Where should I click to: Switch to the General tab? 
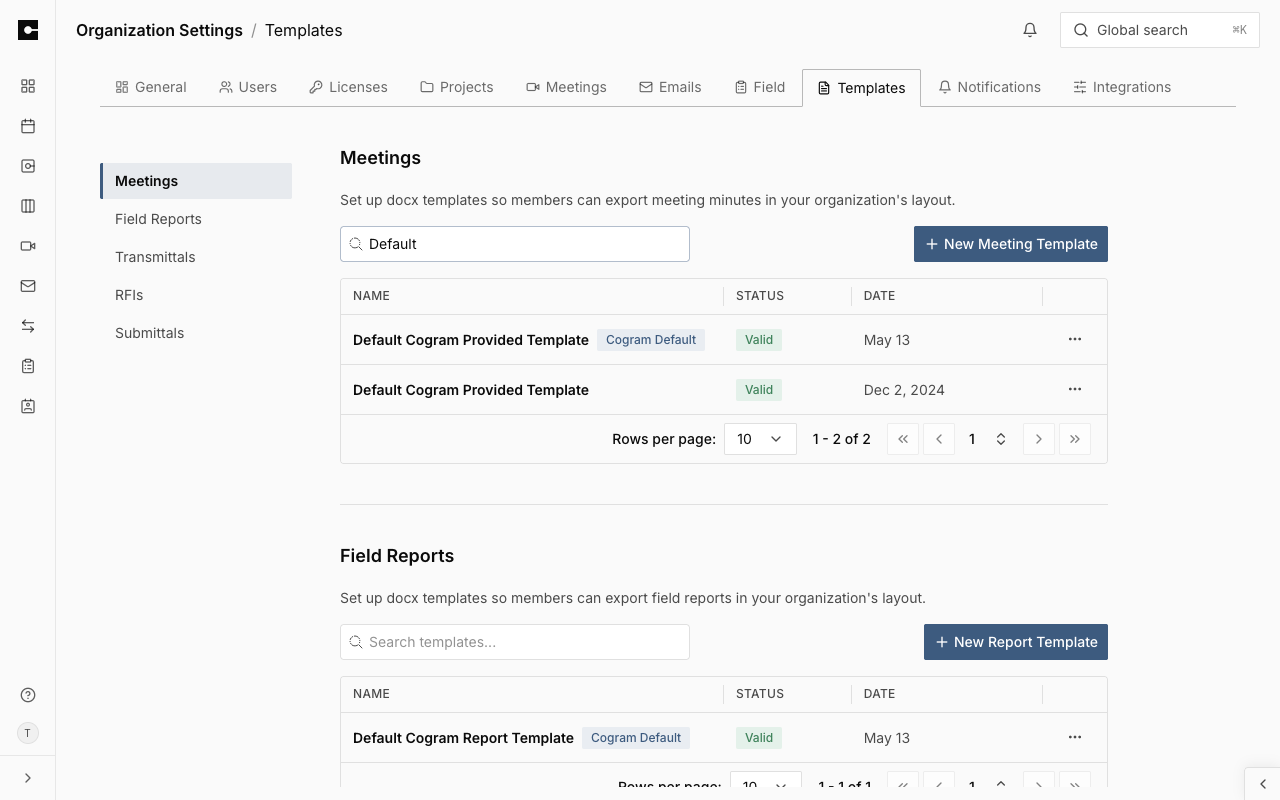[151, 87]
